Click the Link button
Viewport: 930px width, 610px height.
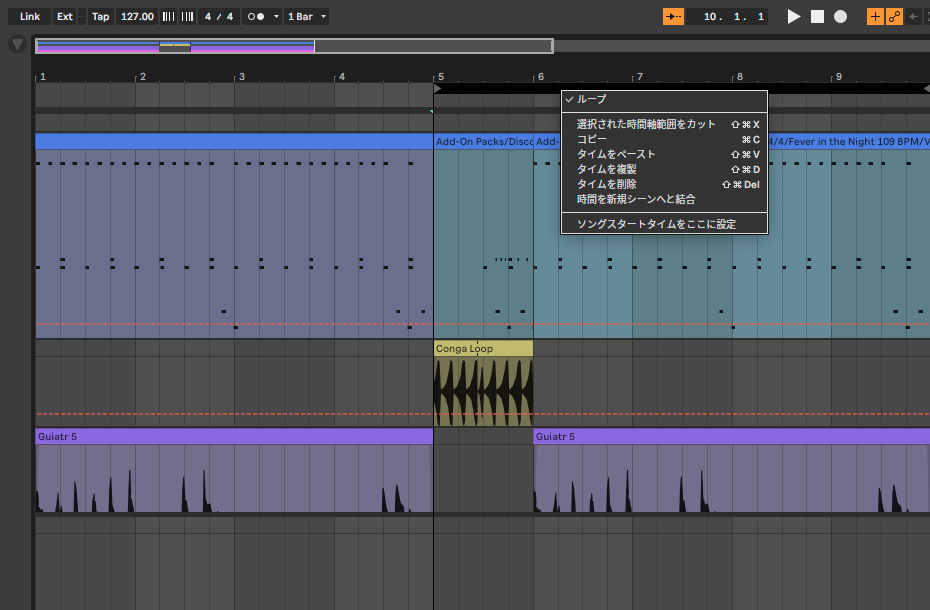pyautogui.click(x=30, y=17)
